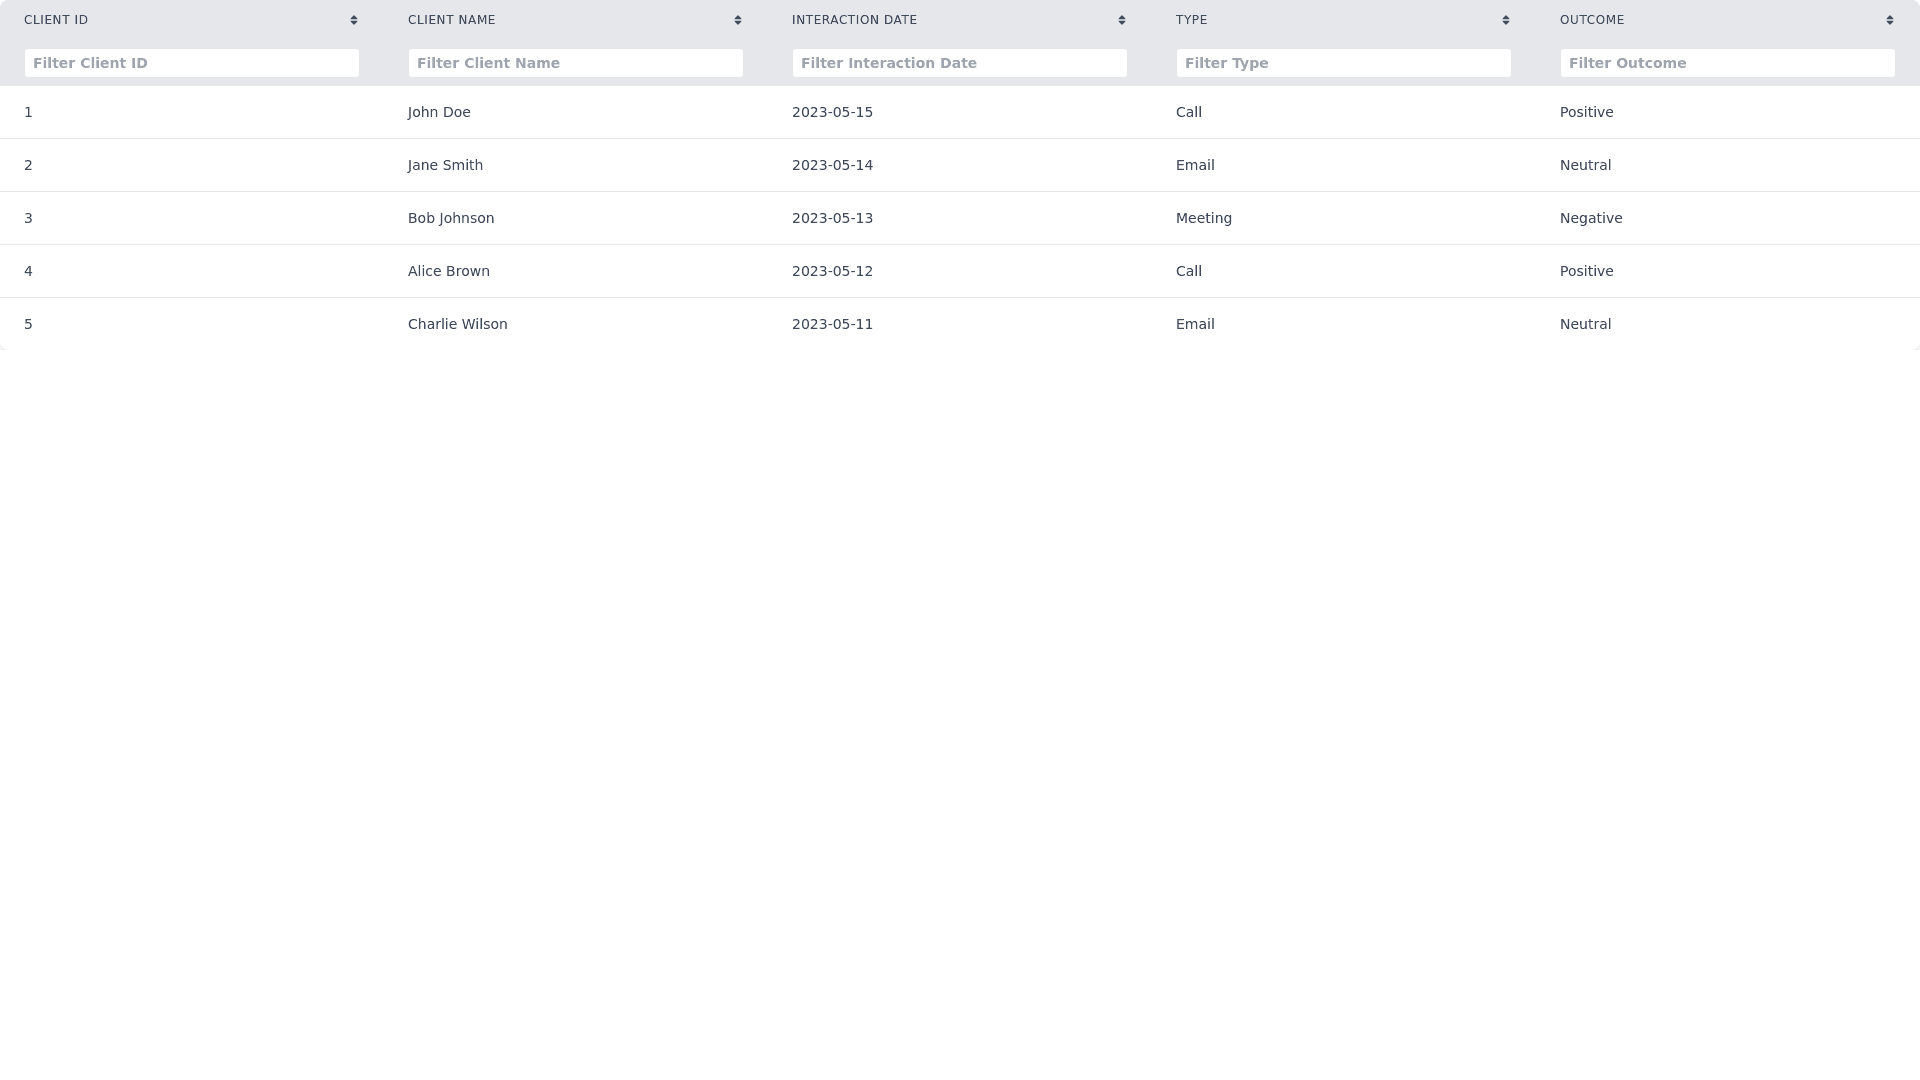Click the Type column sort icon

(x=1506, y=20)
